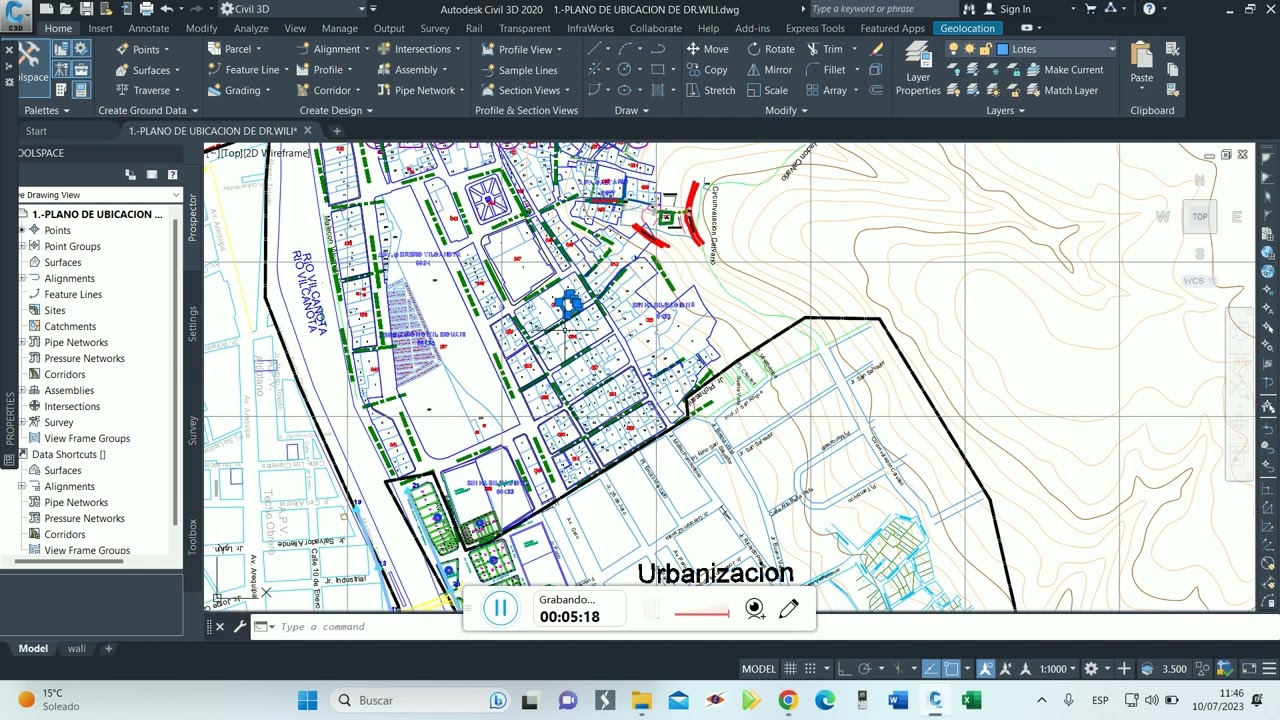This screenshot has width=1280, height=720.
Task: Click the command line customize wrench icon
Action: coord(240,627)
